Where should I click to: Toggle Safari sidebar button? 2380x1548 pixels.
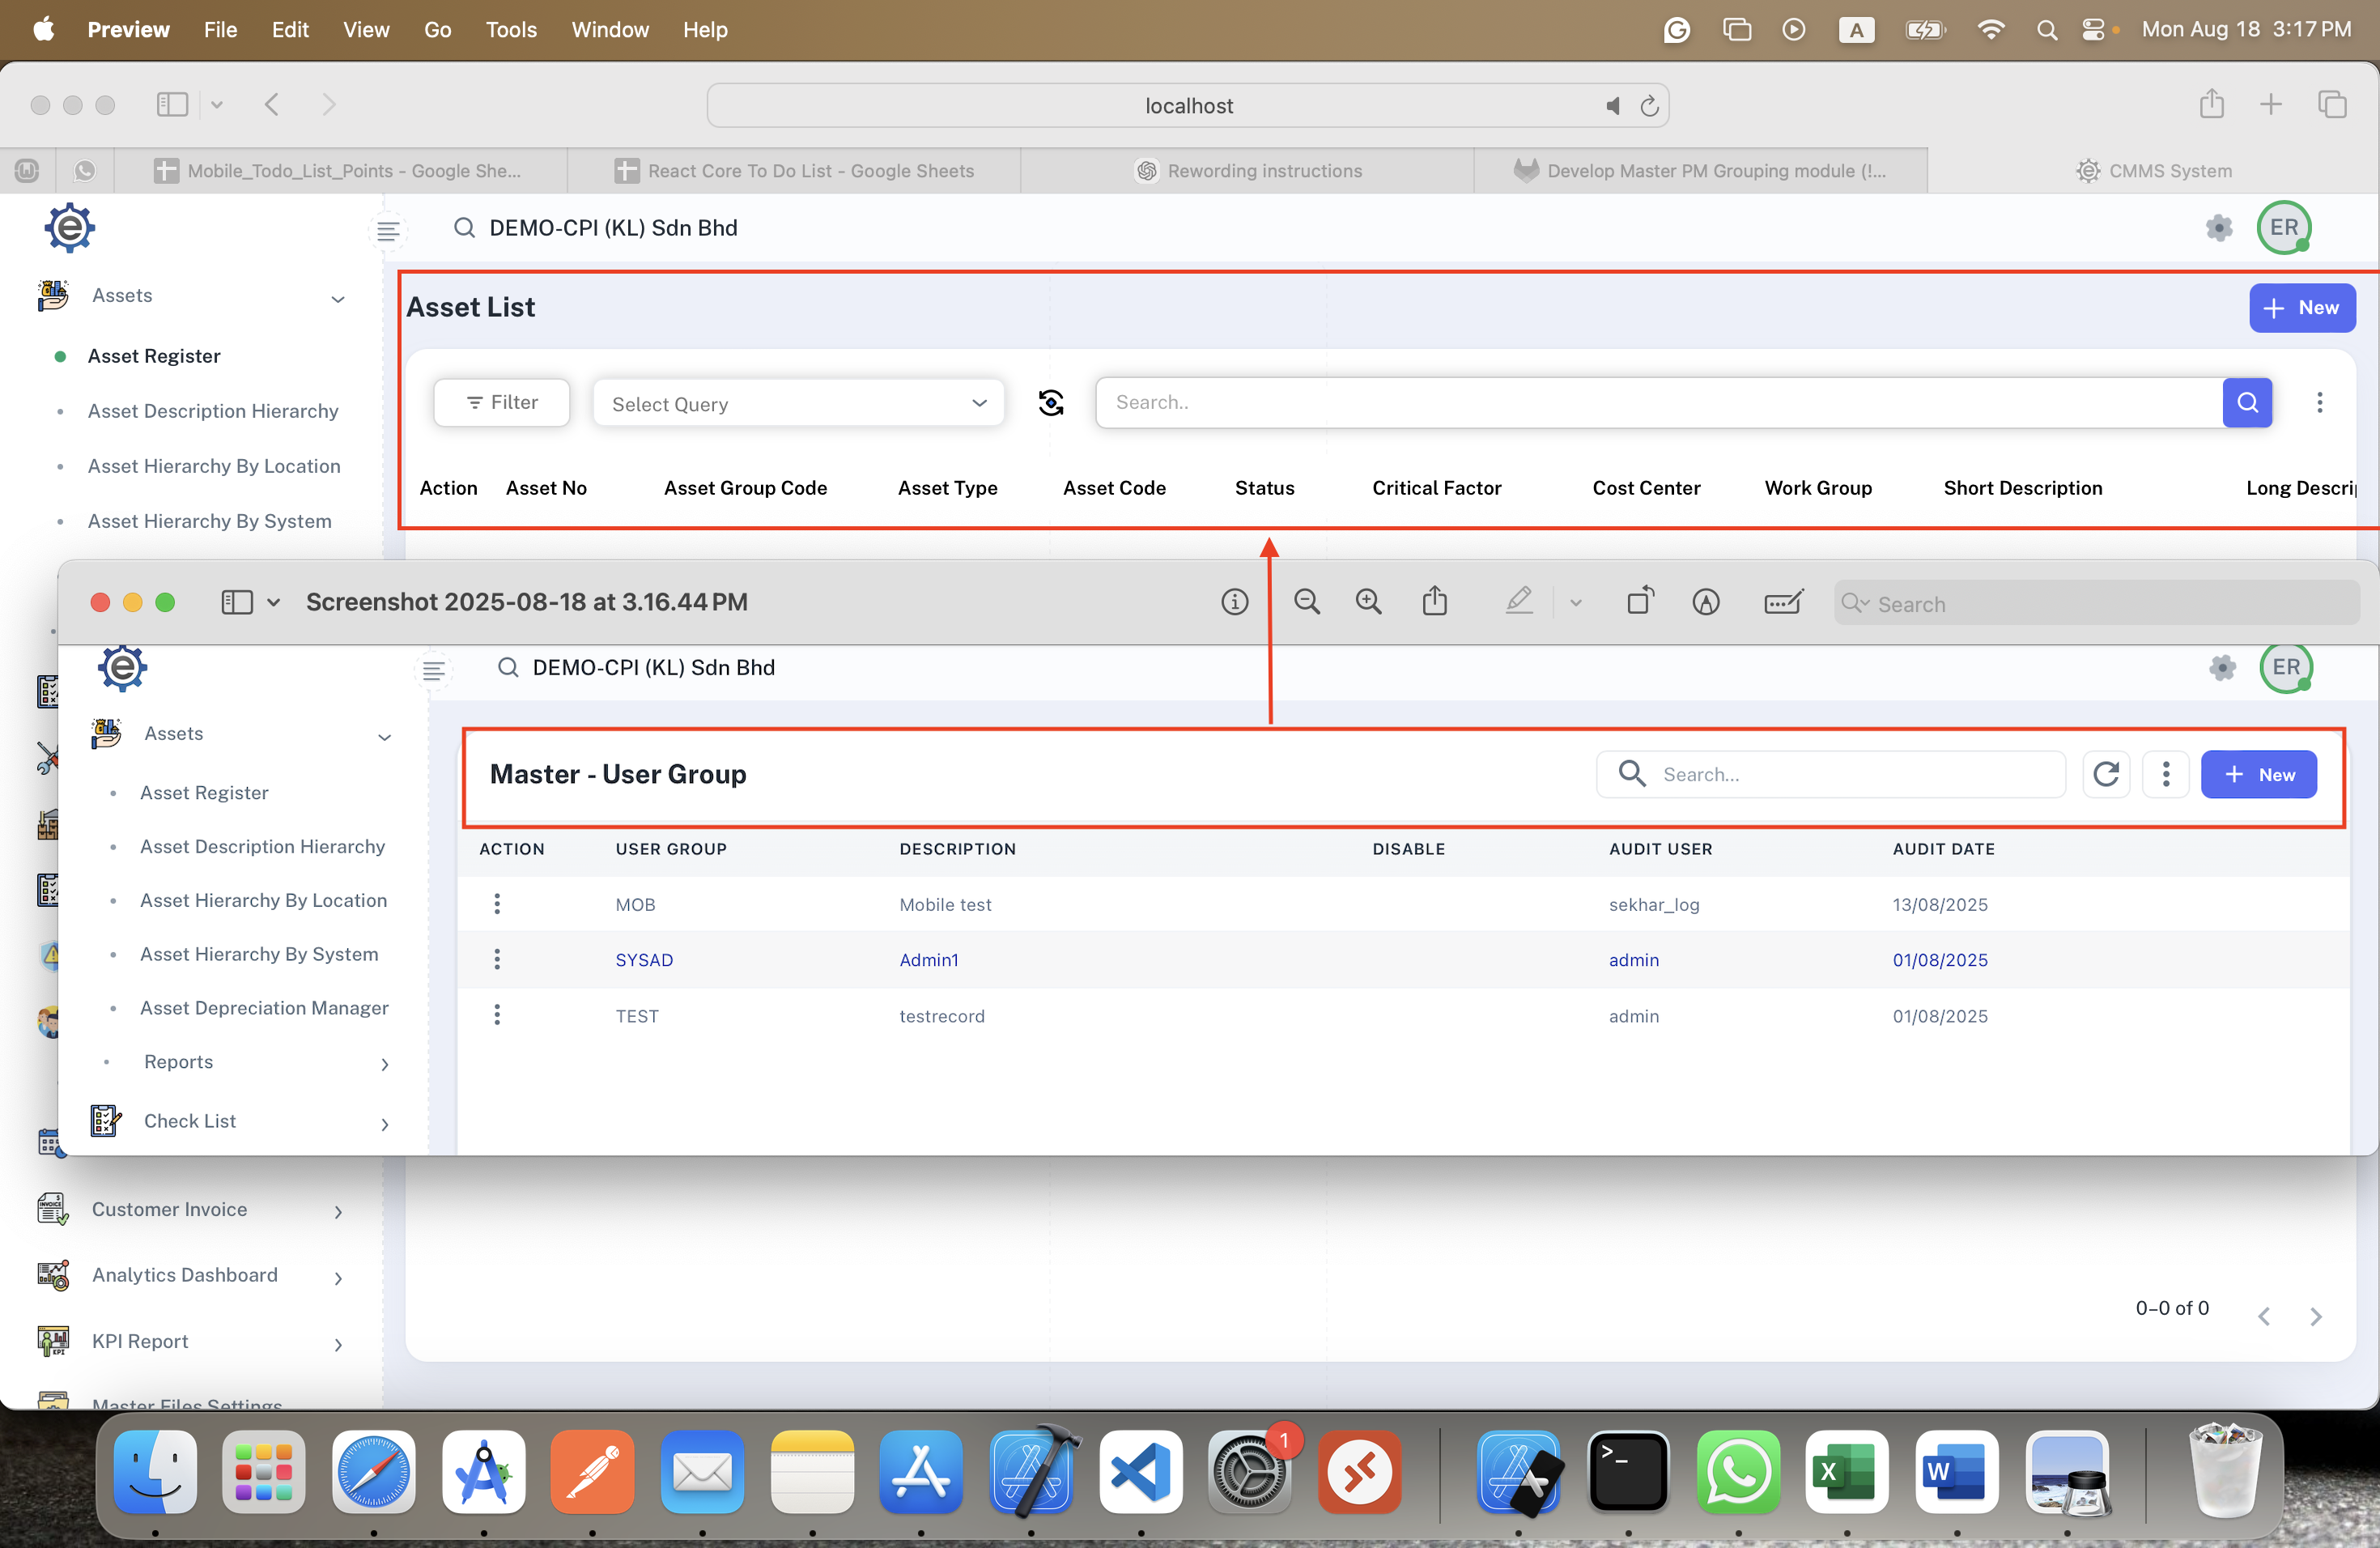(x=172, y=105)
